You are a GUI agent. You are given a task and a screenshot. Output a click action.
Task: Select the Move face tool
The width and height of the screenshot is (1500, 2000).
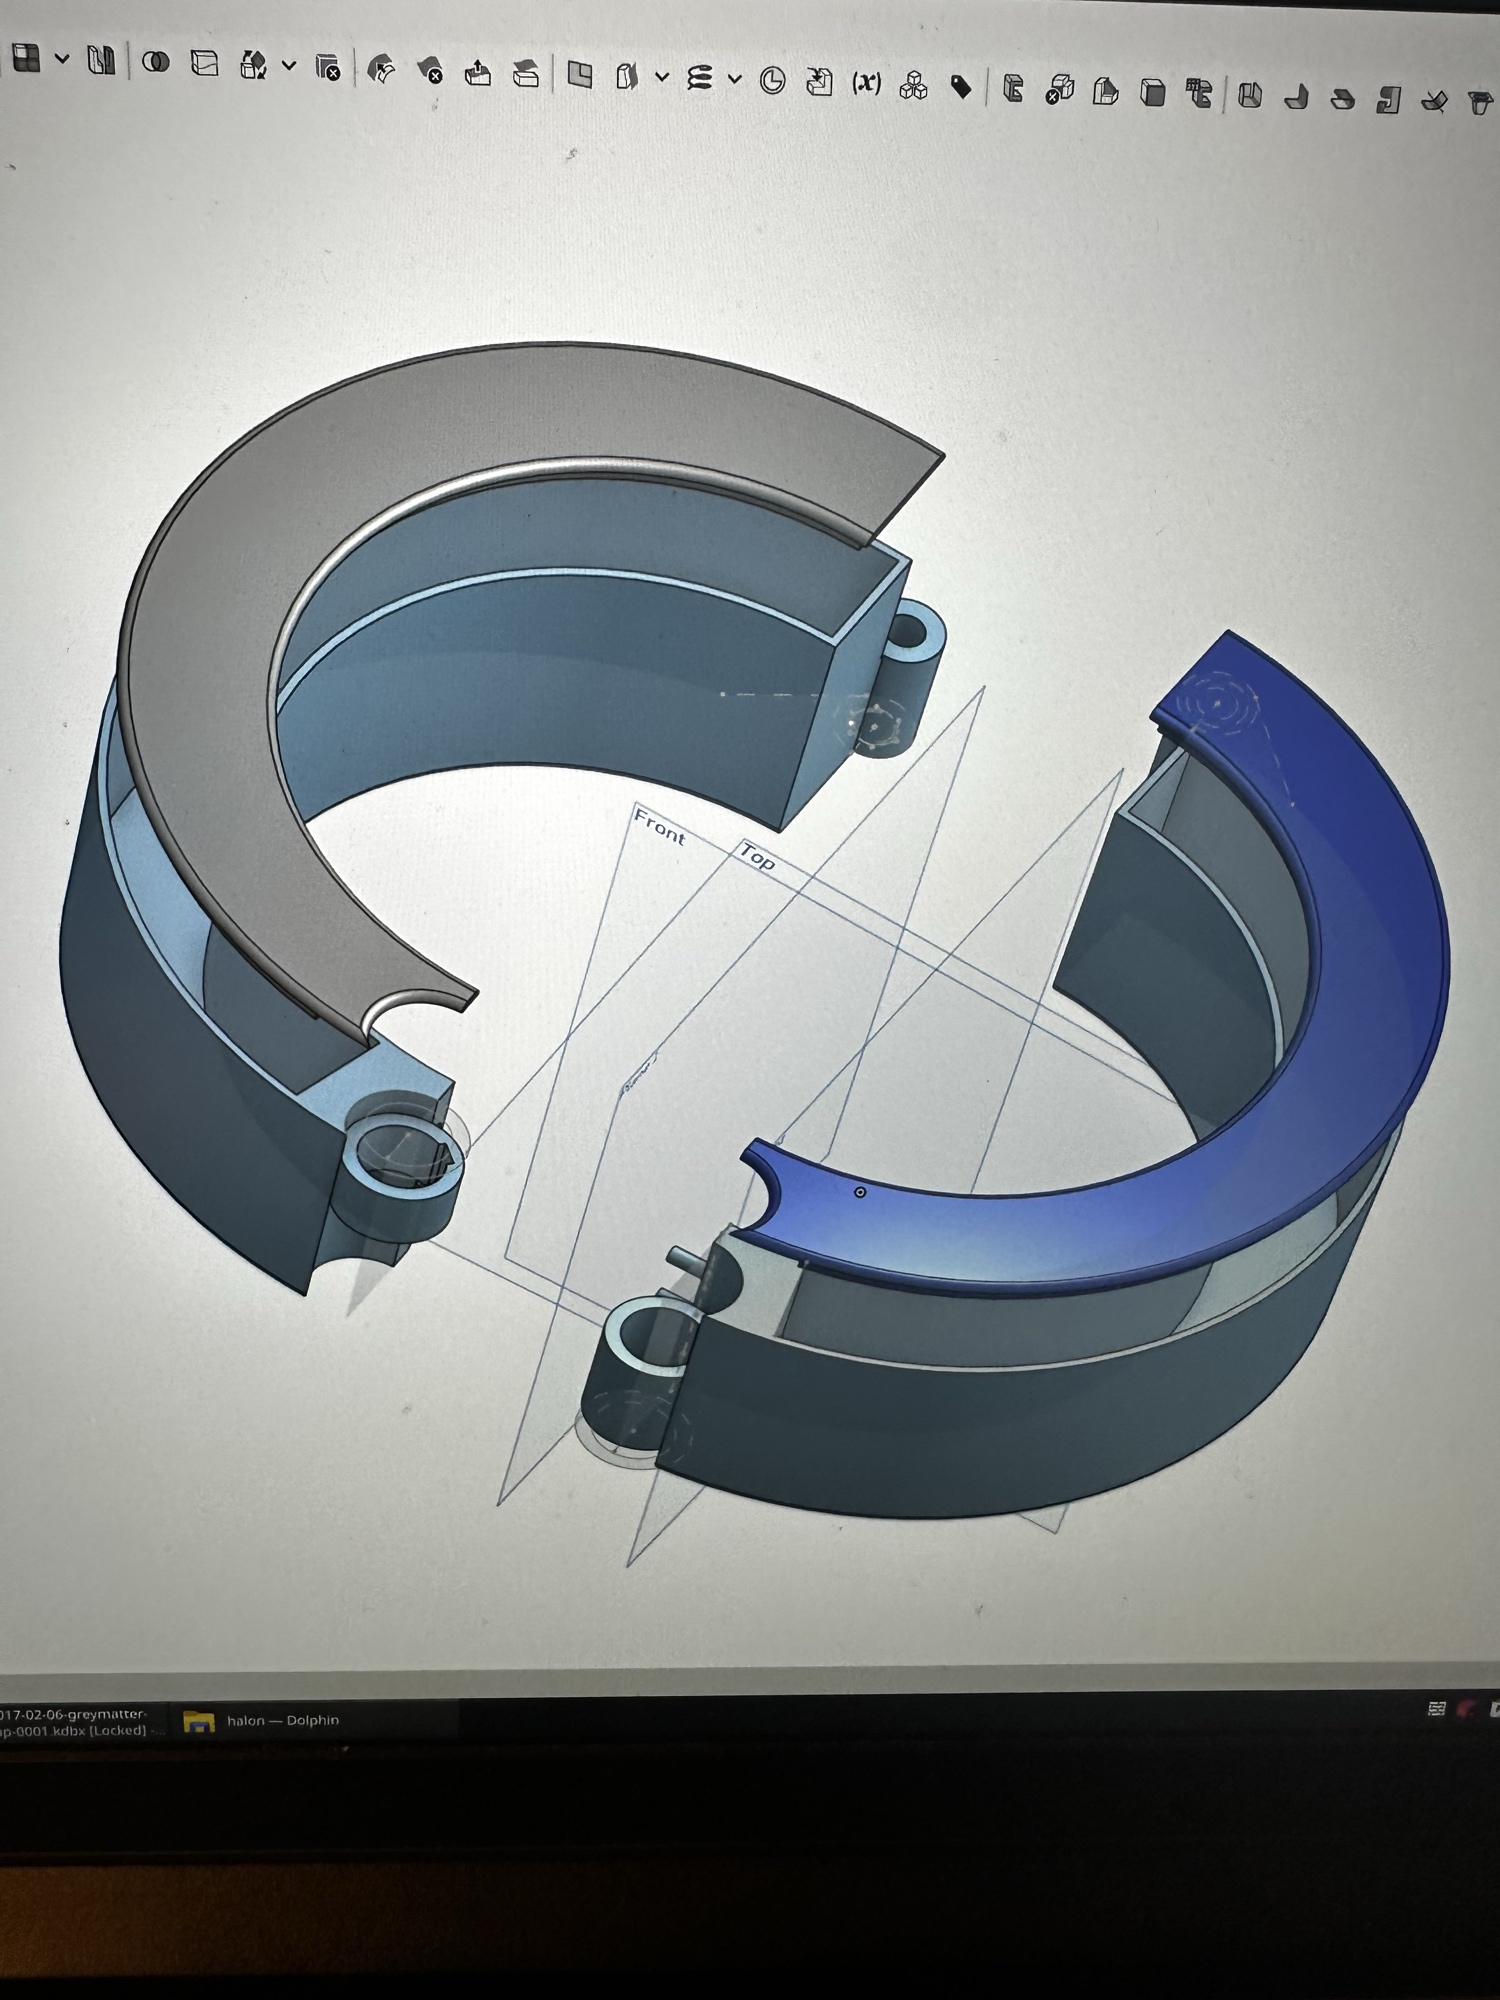[478, 73]
